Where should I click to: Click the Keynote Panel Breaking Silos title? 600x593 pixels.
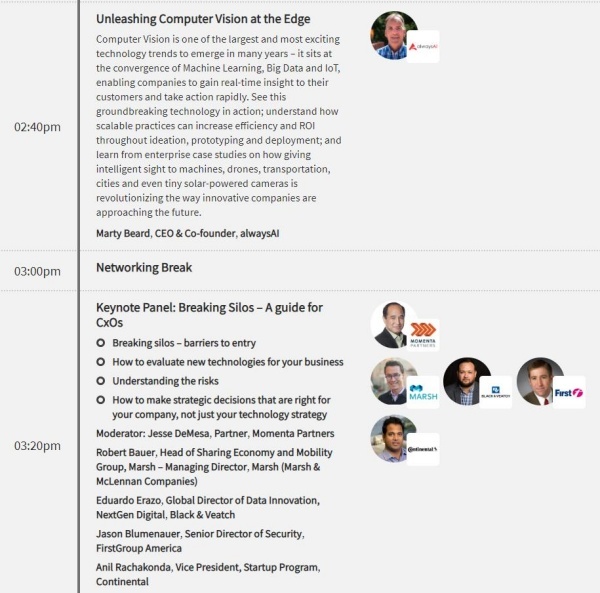point(209,315)
